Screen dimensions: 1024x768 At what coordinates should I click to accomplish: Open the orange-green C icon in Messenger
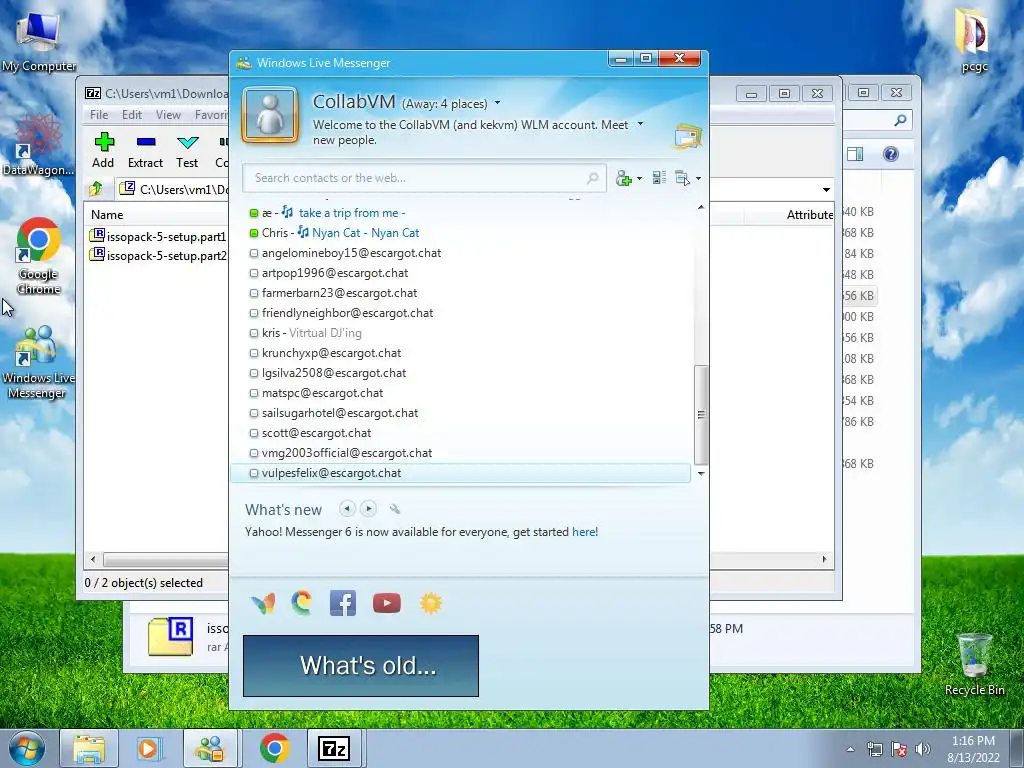coord(302,603)
